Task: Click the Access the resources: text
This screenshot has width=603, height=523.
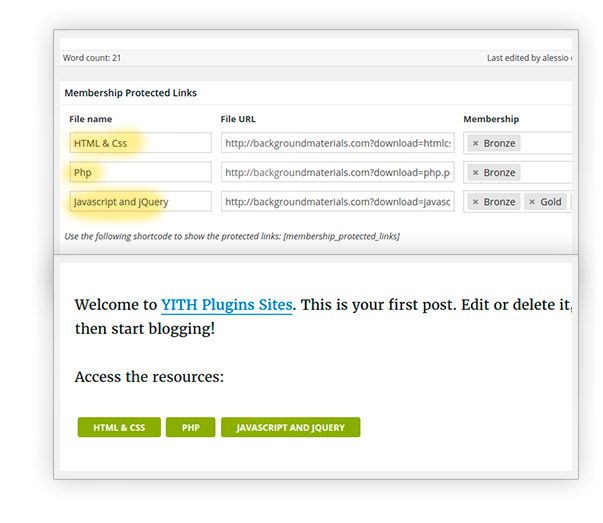Action: click(x=149, y=377)
